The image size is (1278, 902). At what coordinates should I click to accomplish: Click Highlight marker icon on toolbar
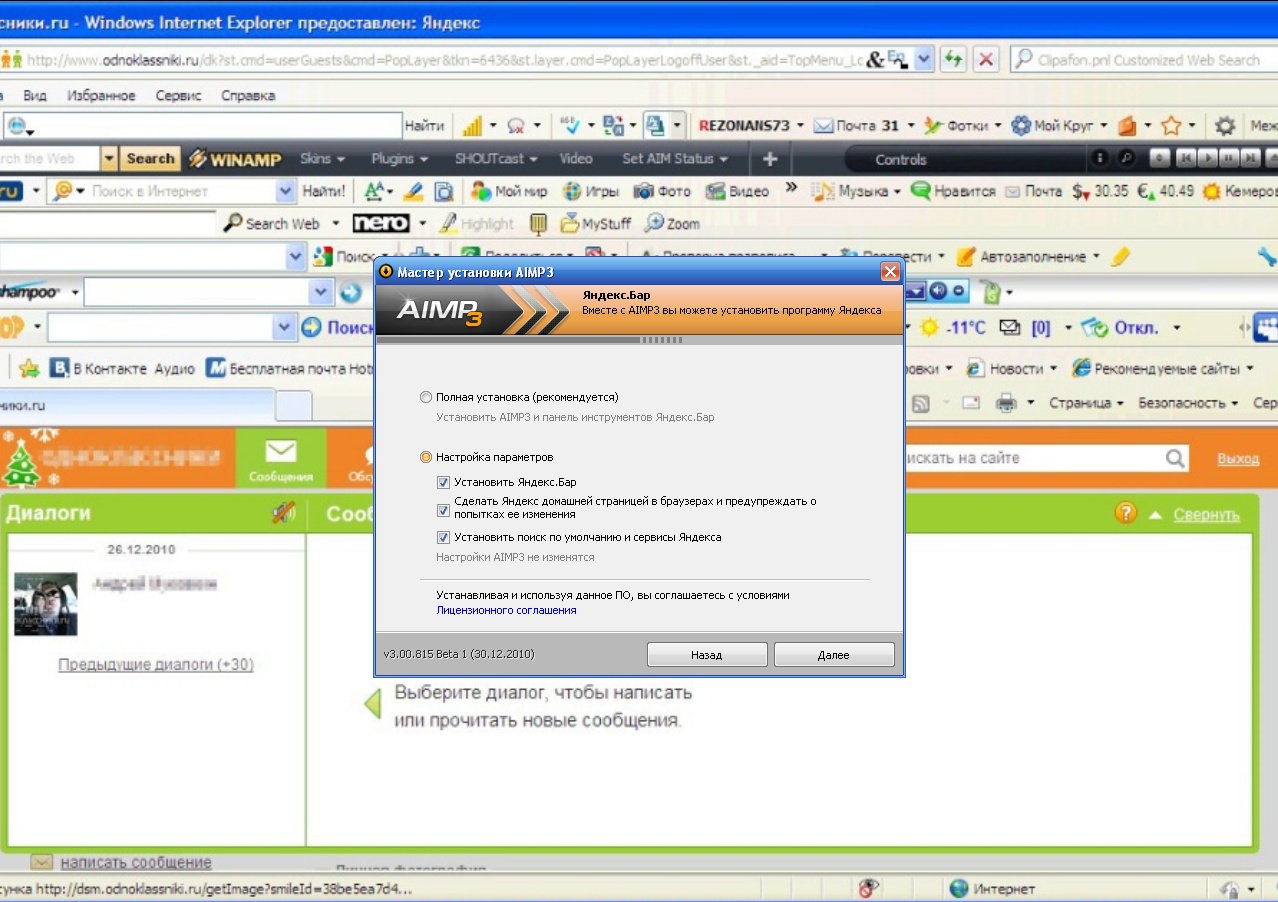point(477,224)
